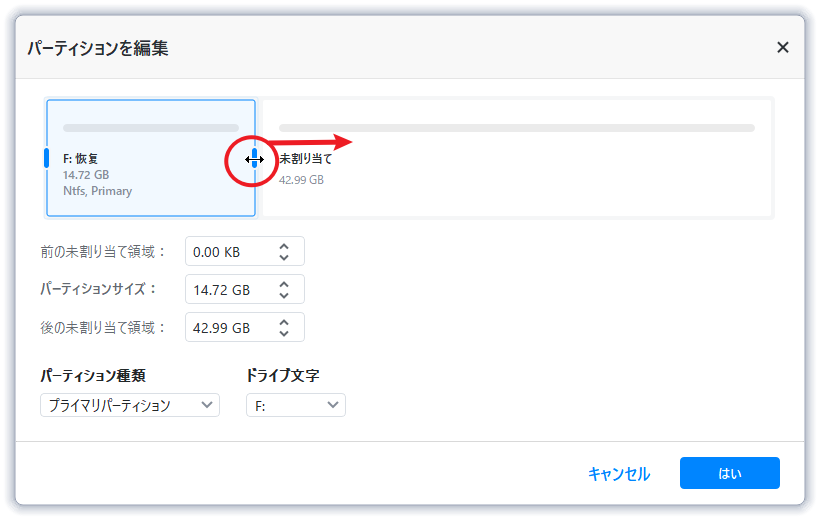Click the 後の未割り当て領域 value field
The width and height of the screenshot is (820, 520).
[226, 327]
